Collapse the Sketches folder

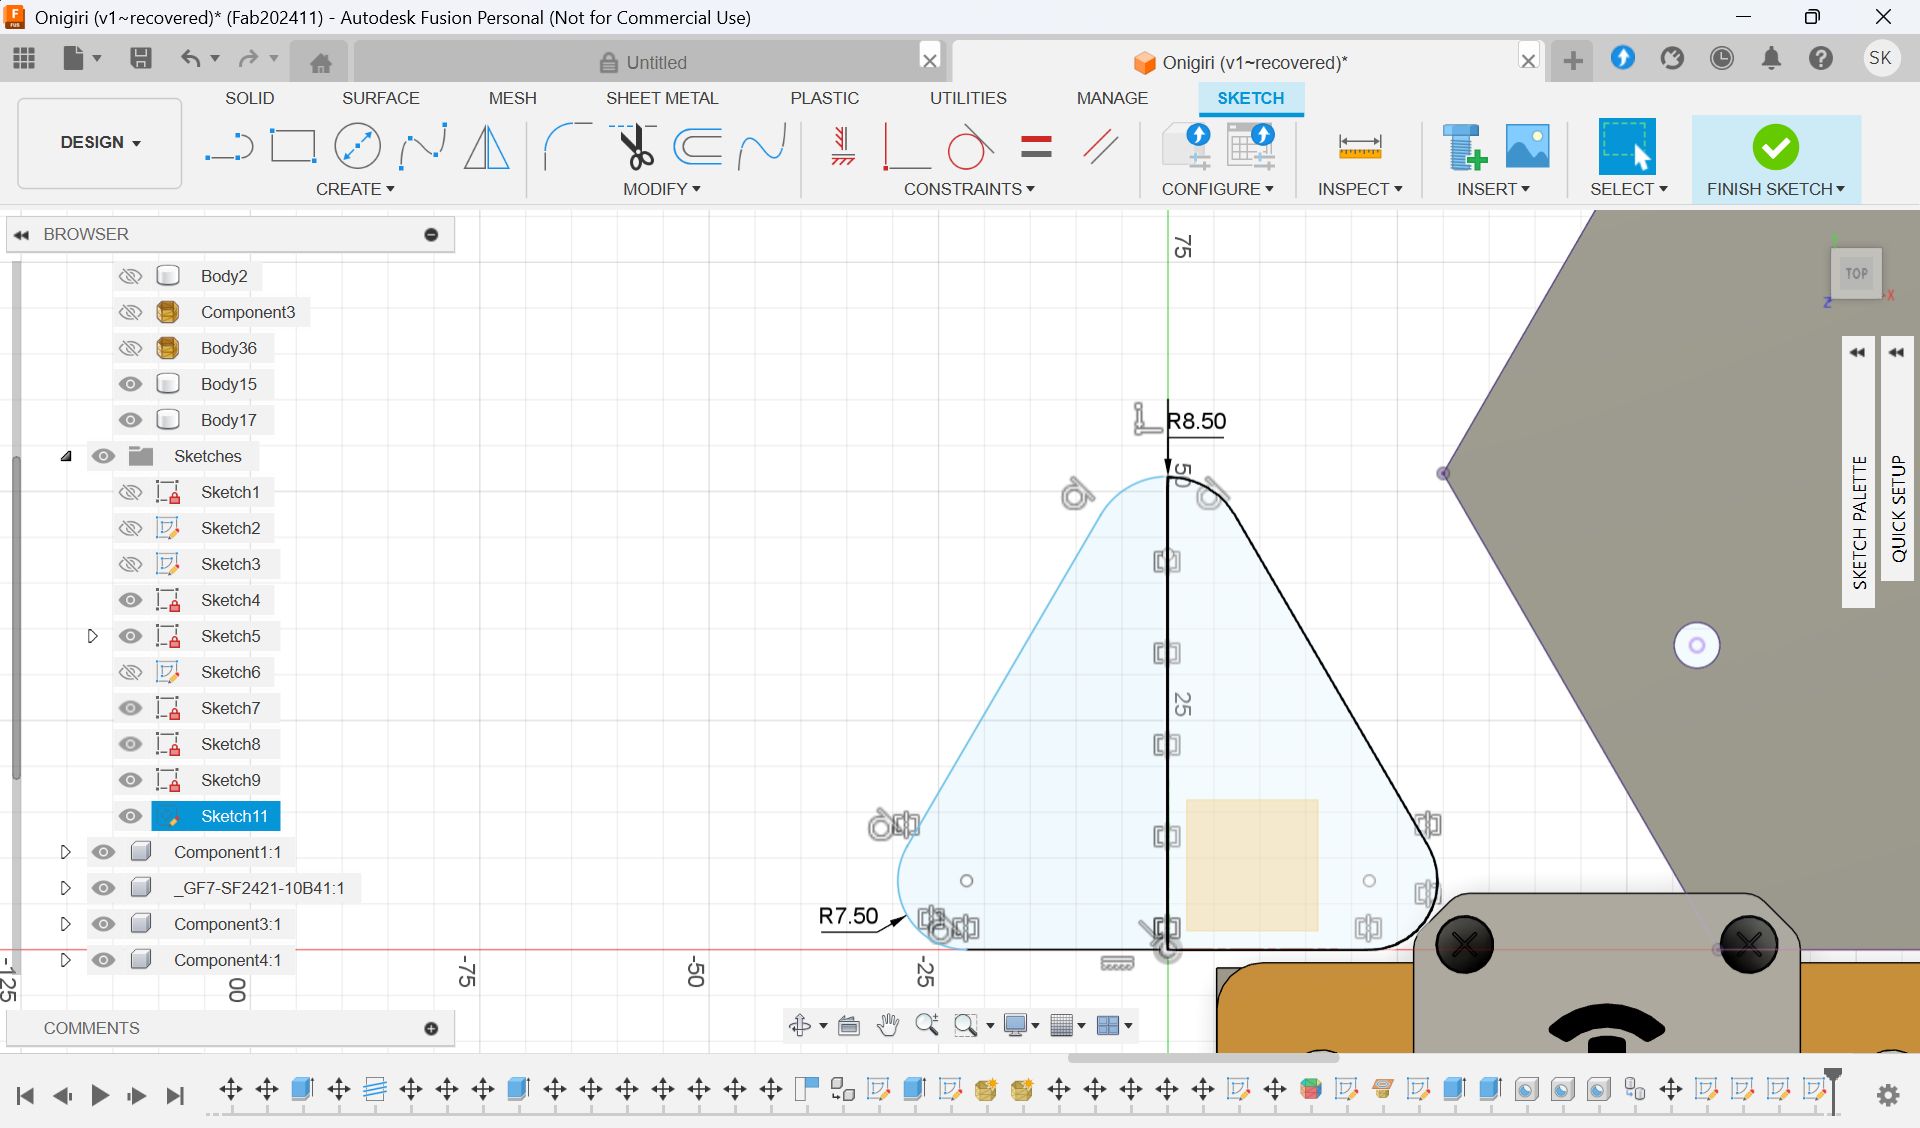coord(66,456)
